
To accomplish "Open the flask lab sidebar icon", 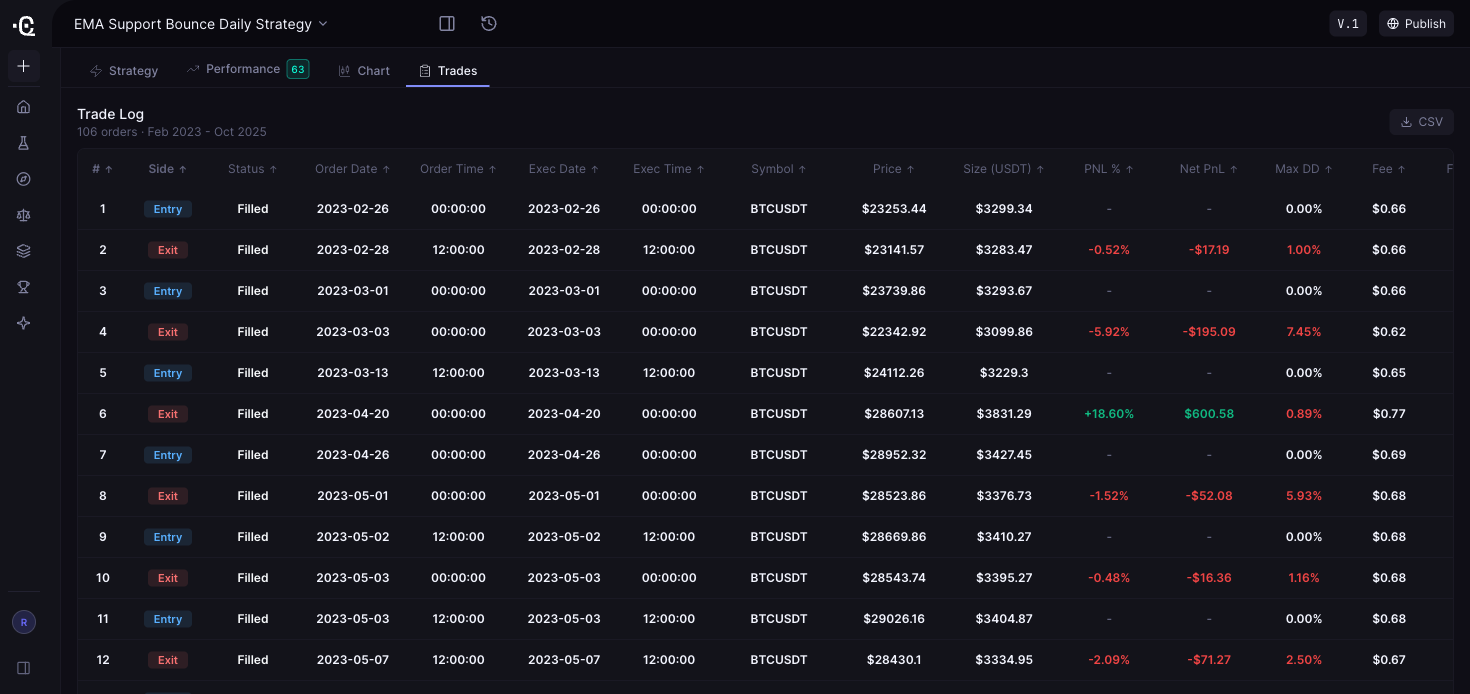I will (x=24, y=143).
